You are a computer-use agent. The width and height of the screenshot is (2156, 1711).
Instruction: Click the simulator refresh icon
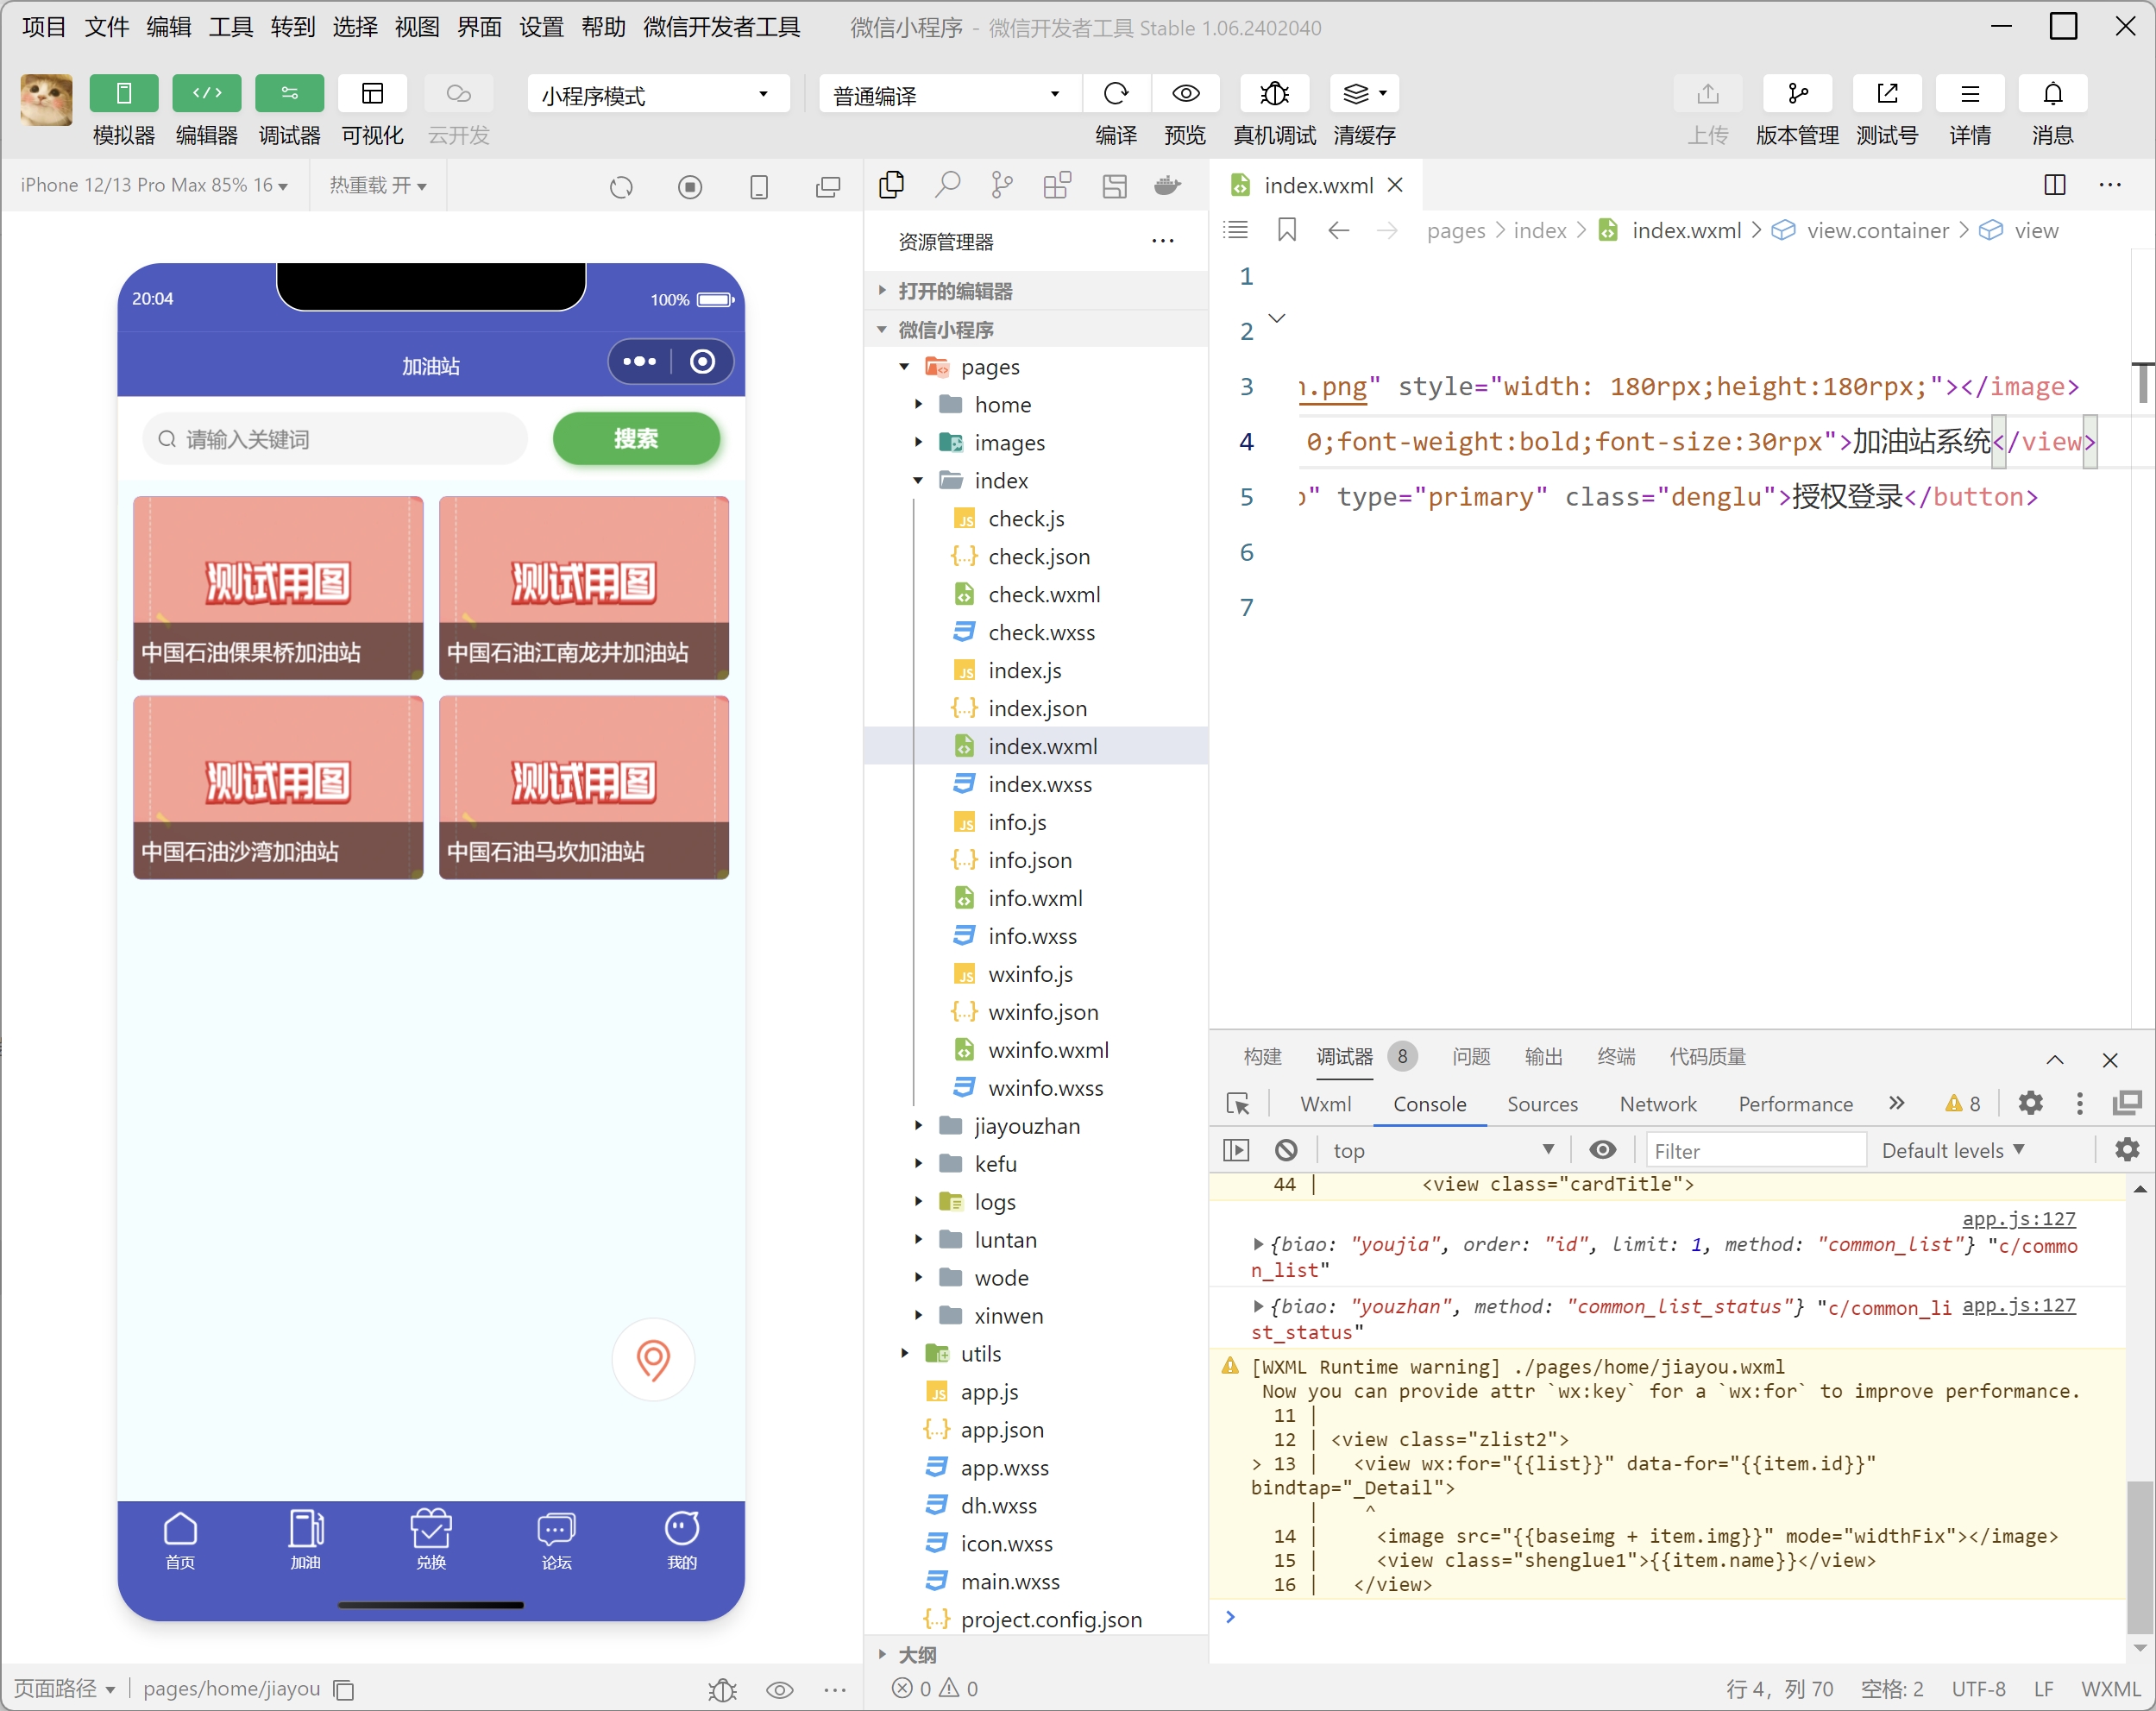621,187
